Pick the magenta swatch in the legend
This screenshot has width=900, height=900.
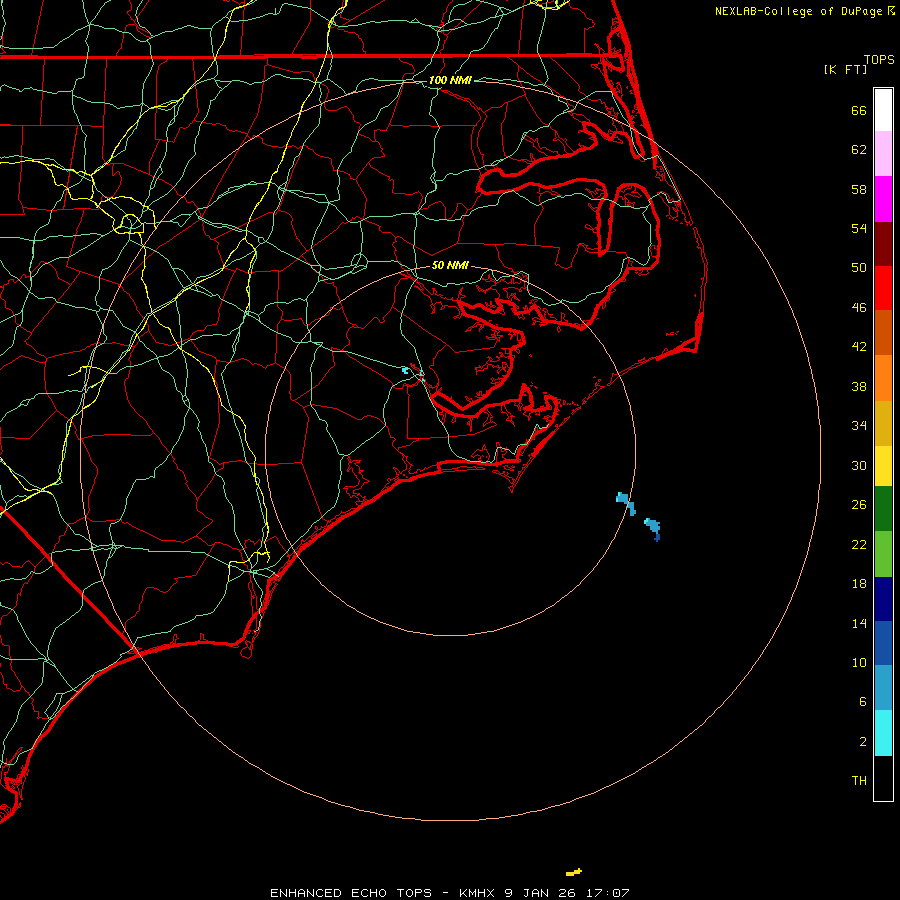pyautogui.click(x=883, y=198)
